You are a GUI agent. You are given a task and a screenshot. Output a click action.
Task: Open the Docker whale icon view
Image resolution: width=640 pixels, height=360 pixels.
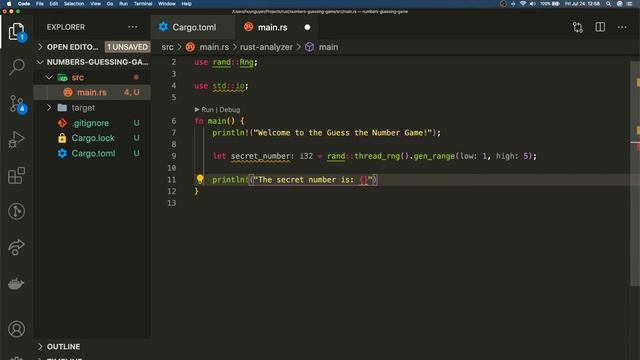tap(16, 283)
